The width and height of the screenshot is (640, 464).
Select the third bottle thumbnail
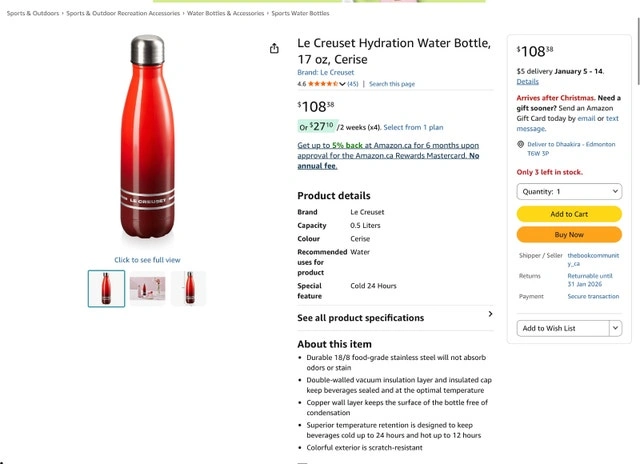(x=188, y=288)
